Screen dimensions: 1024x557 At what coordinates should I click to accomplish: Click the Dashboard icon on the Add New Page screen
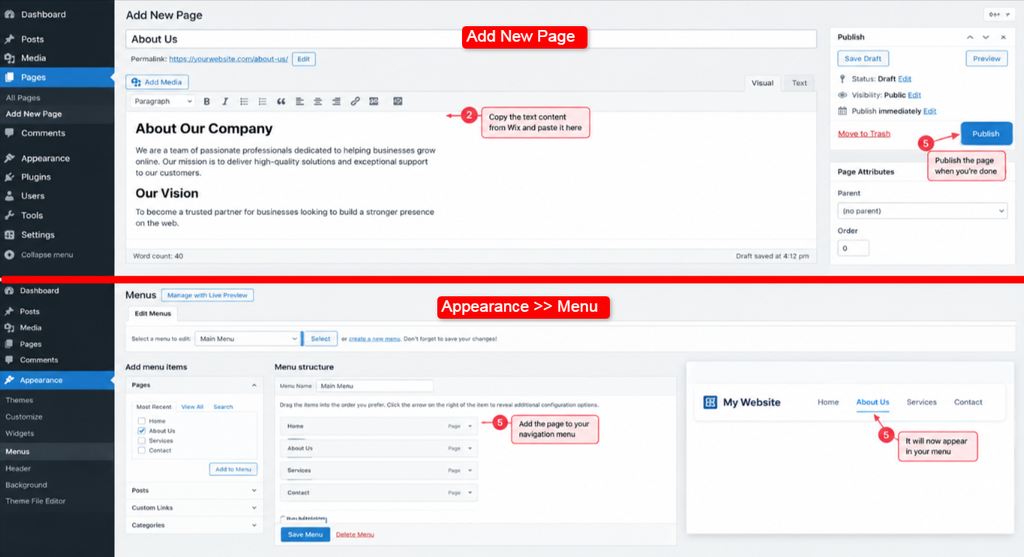coord(9,14)
